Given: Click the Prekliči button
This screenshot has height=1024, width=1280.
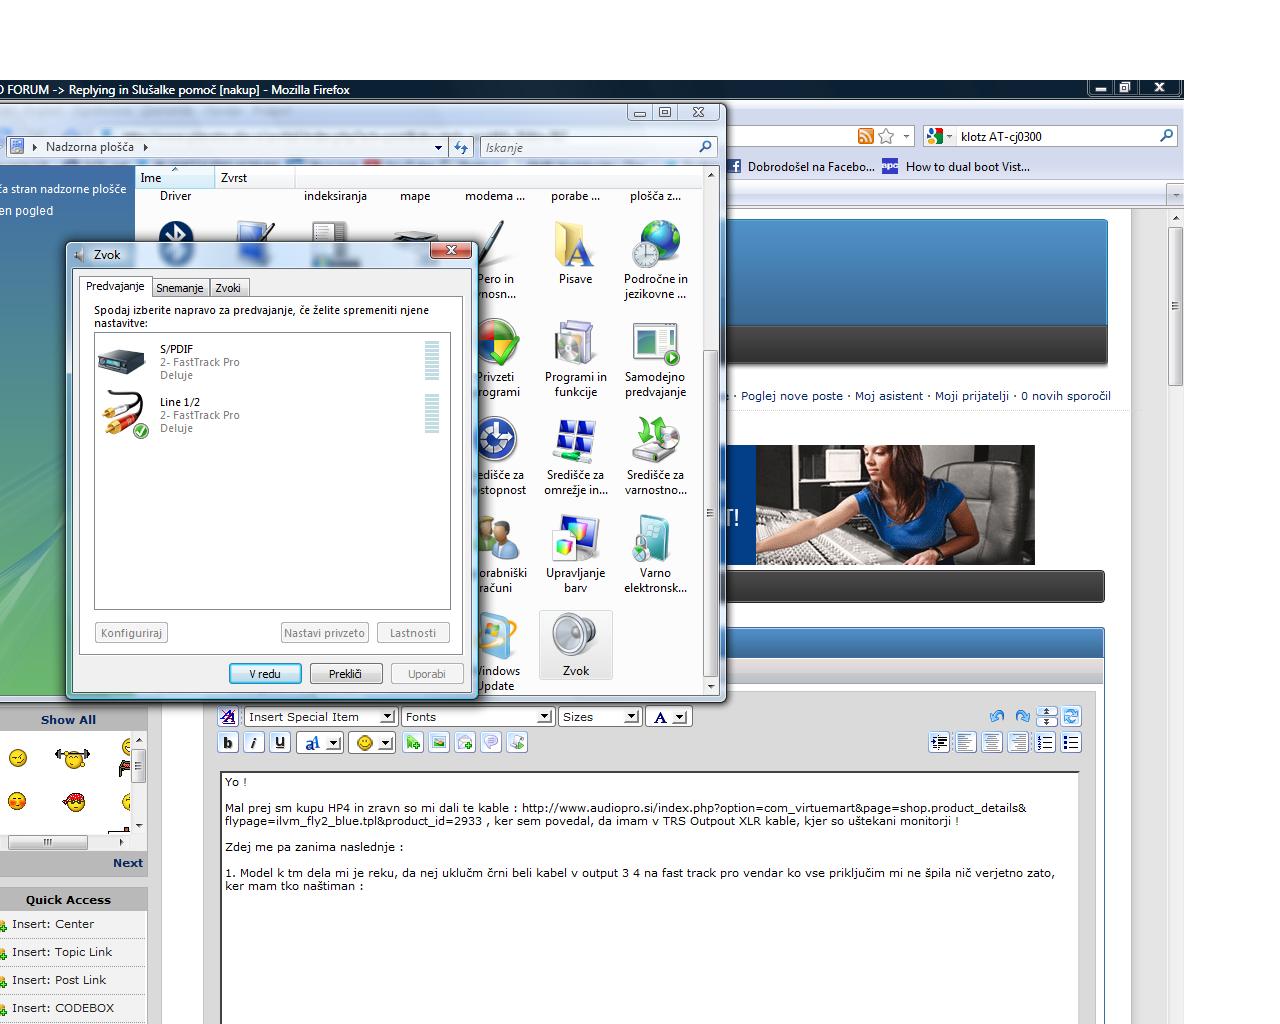Looking at the screenshot, I should point(345,674).
